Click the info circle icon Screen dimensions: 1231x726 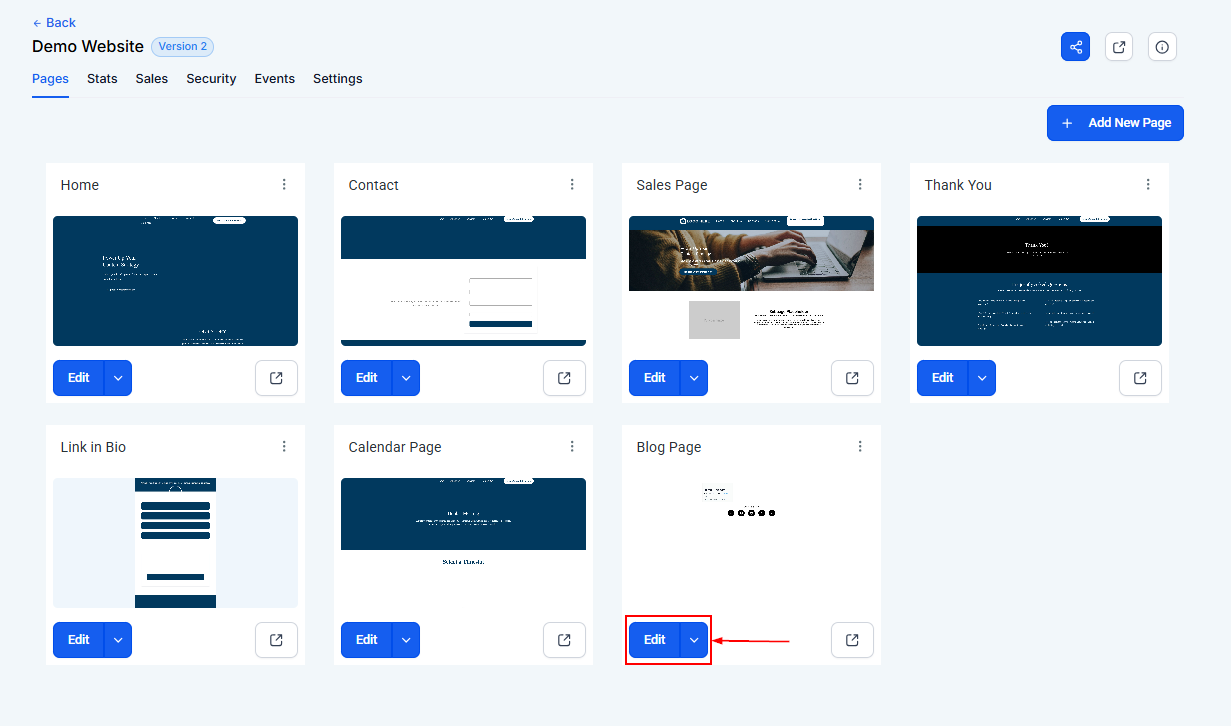[1162, 47]
